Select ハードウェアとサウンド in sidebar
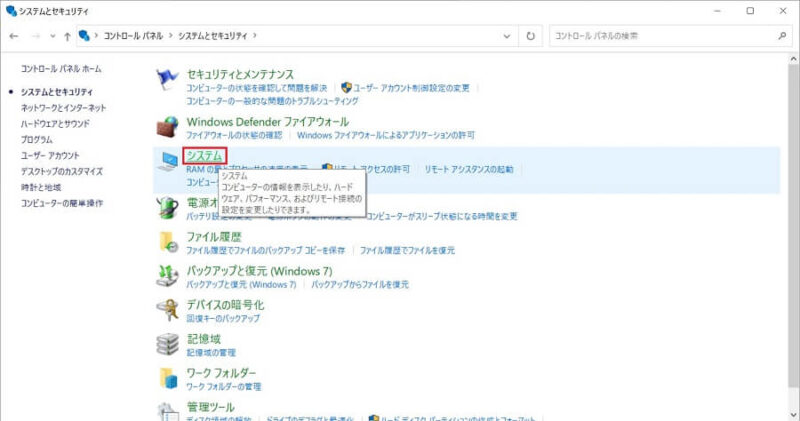This screenshot has height=421, width=800. point(55,123)
